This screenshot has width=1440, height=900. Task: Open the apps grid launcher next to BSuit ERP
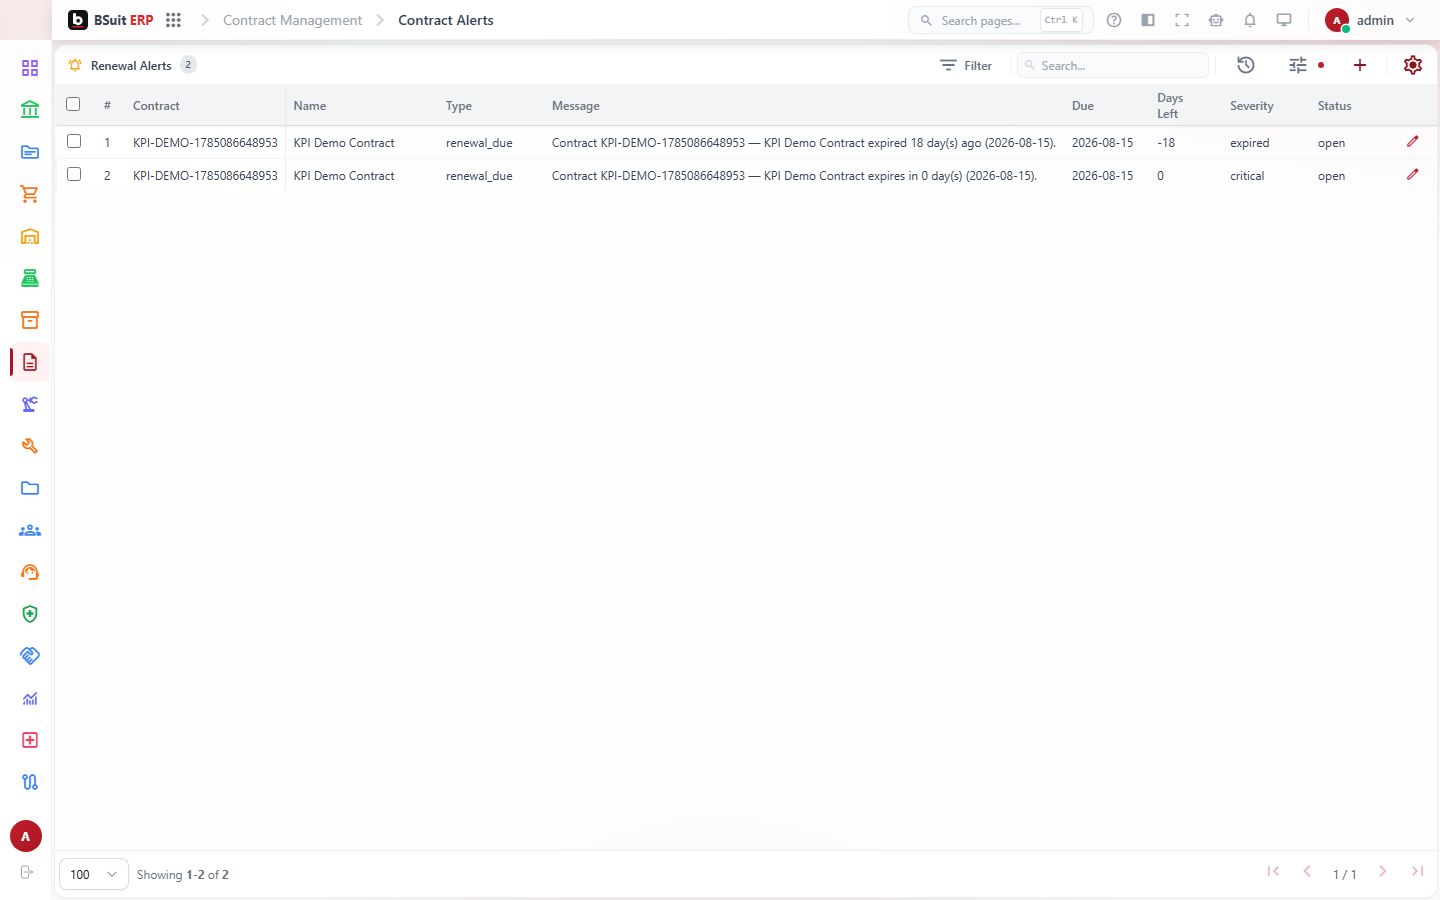coord(173,20)
